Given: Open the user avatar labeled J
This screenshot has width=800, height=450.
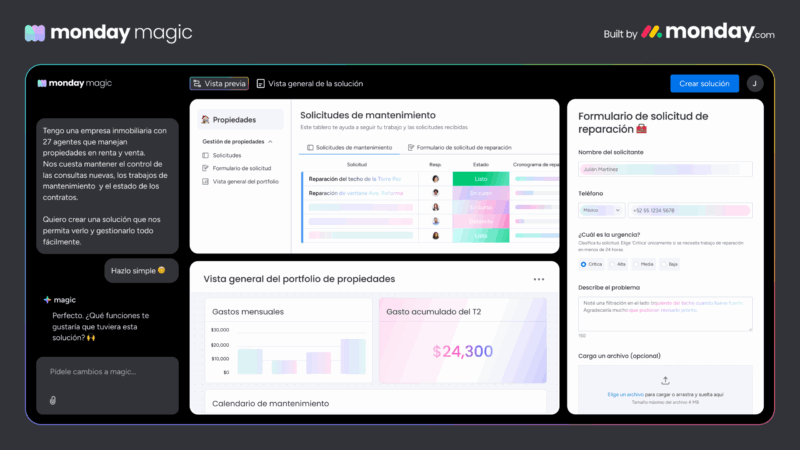Looking at the screenshot, I should [x=755, y=84].
